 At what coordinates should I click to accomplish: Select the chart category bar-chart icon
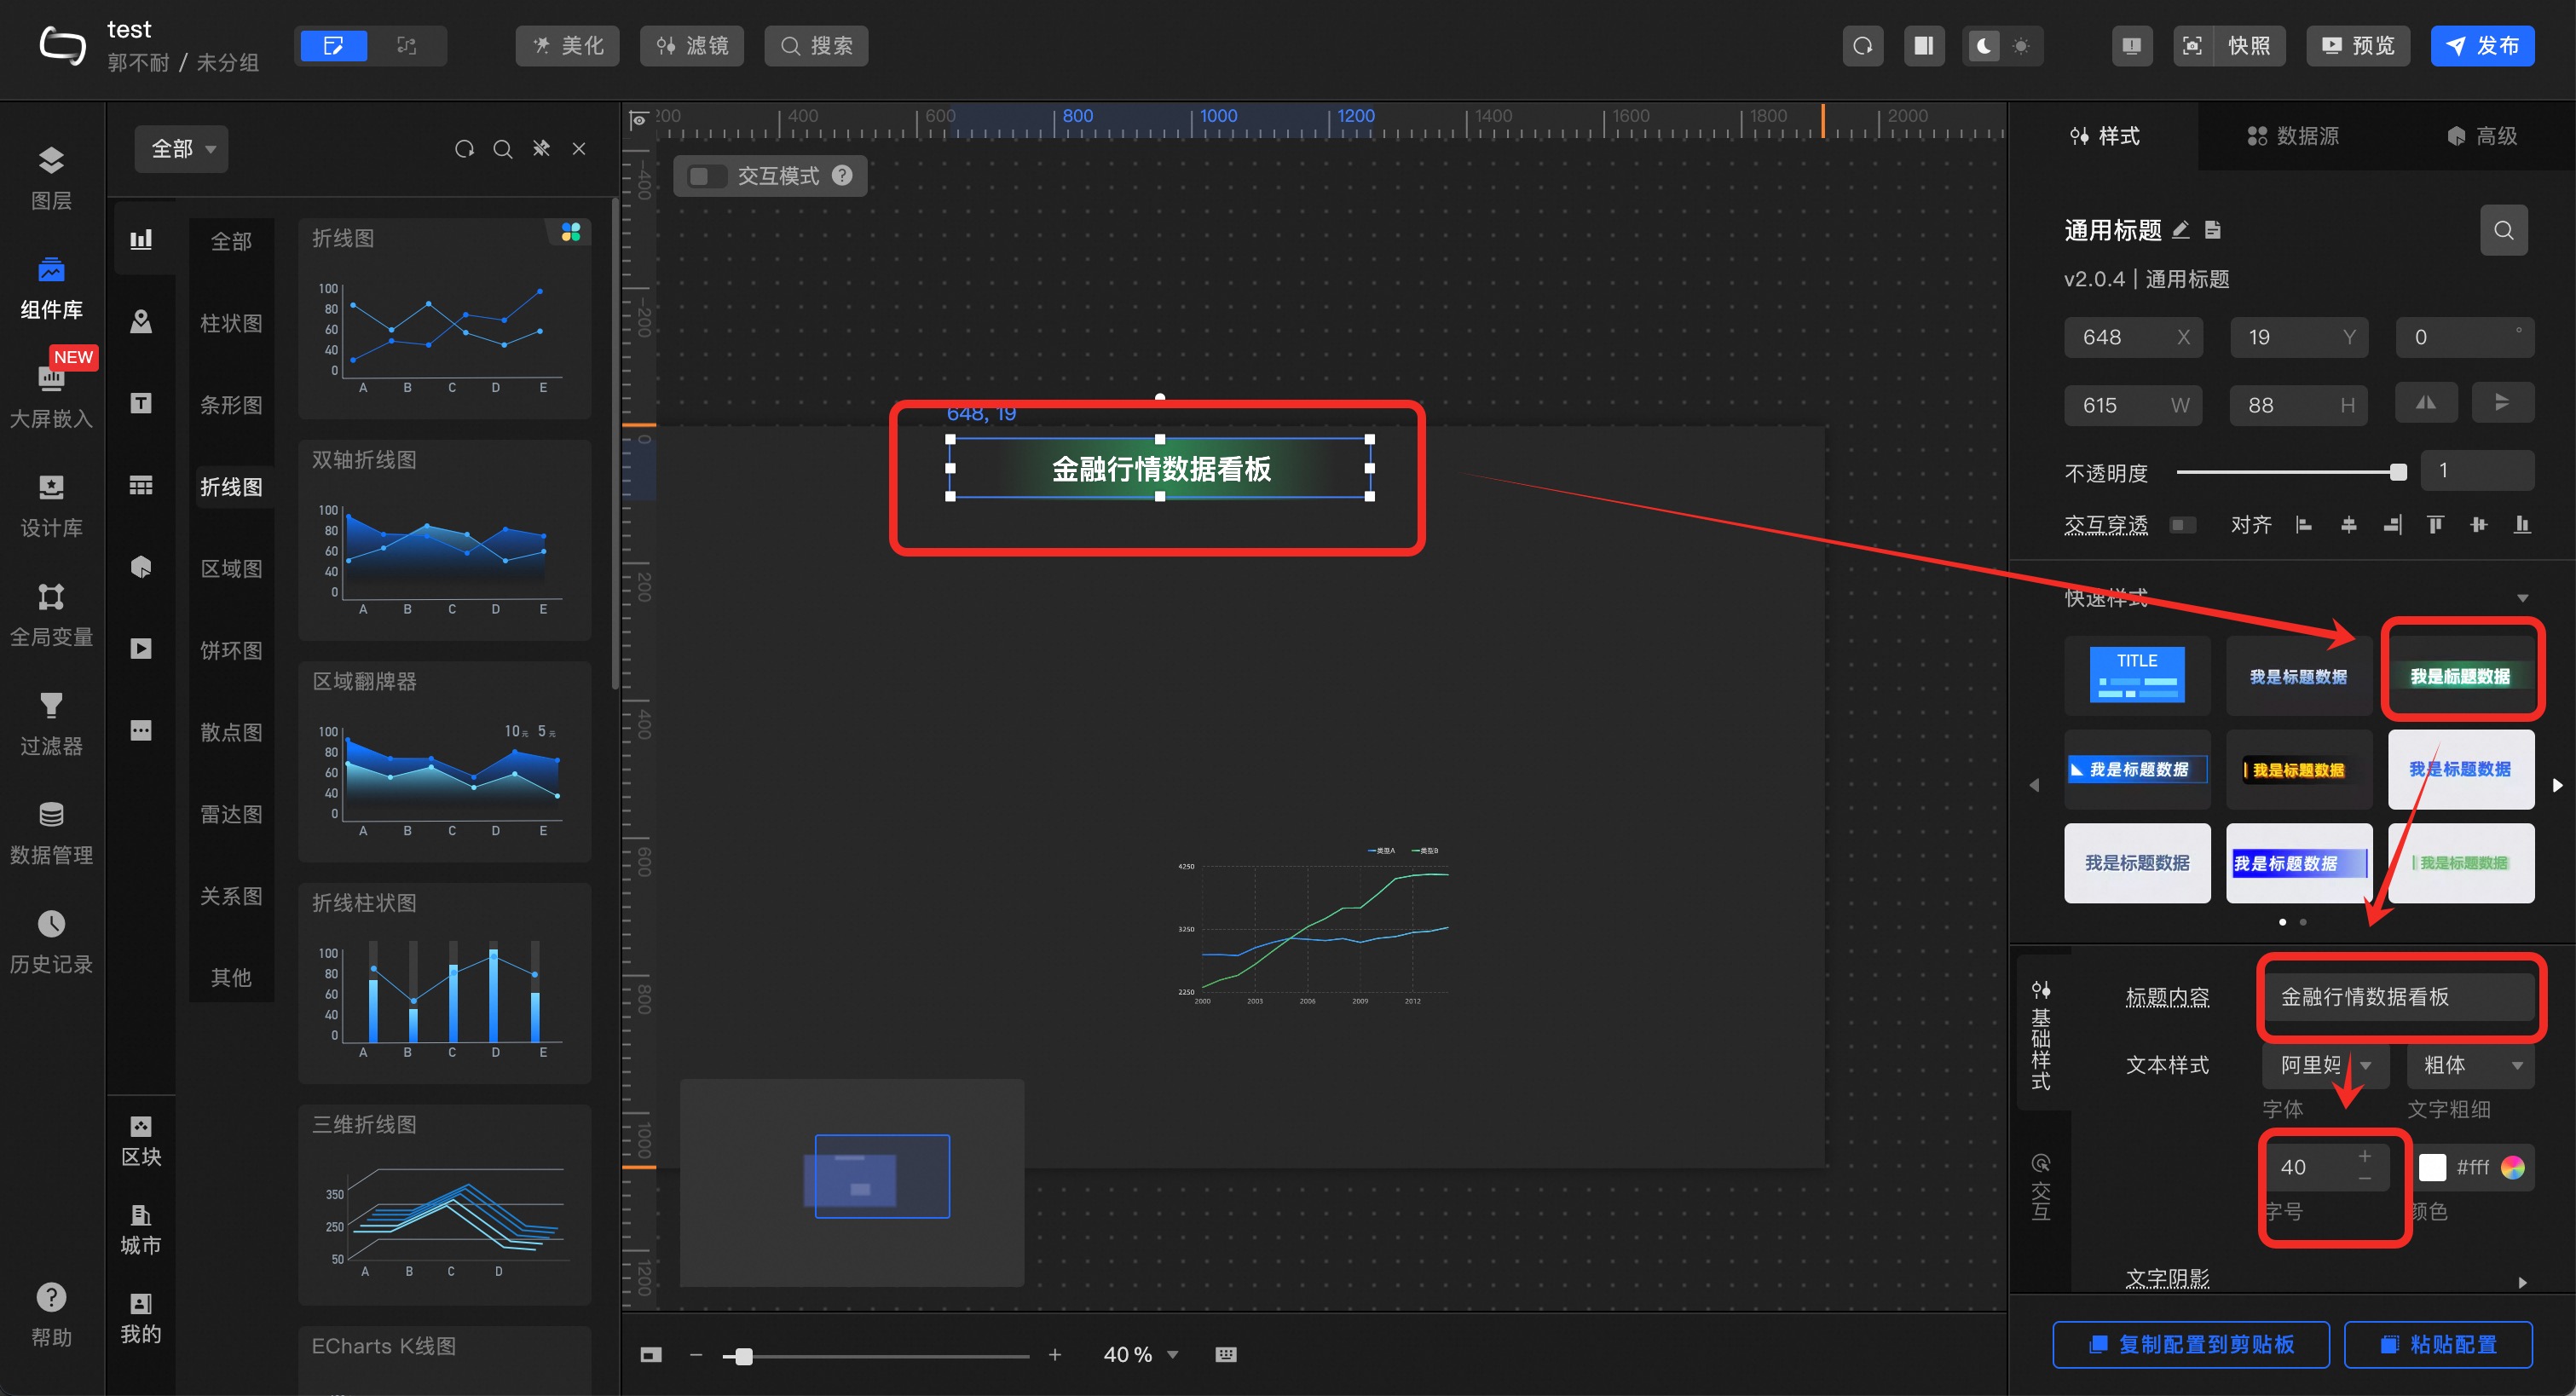(141, 238)
